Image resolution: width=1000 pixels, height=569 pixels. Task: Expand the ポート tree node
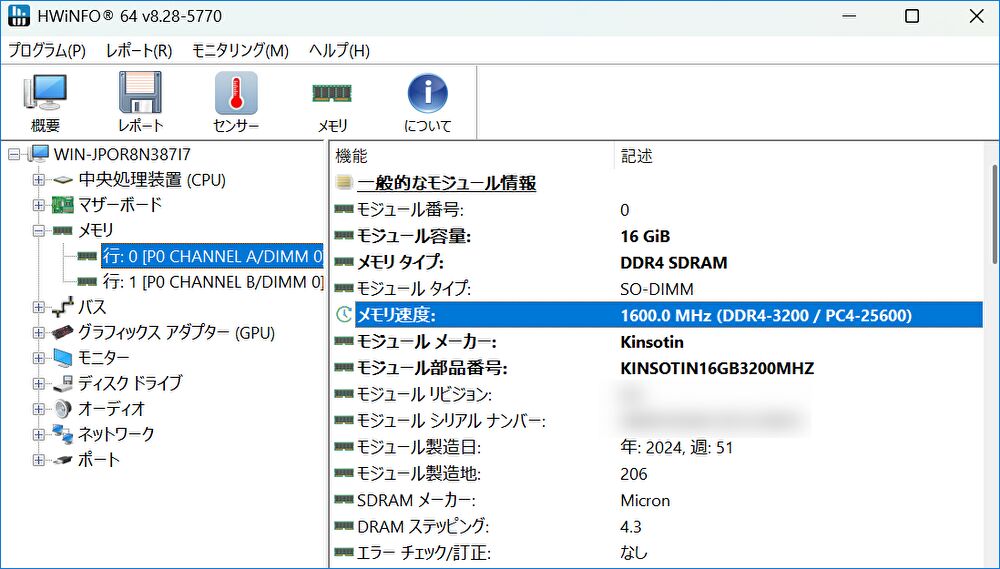39,460
